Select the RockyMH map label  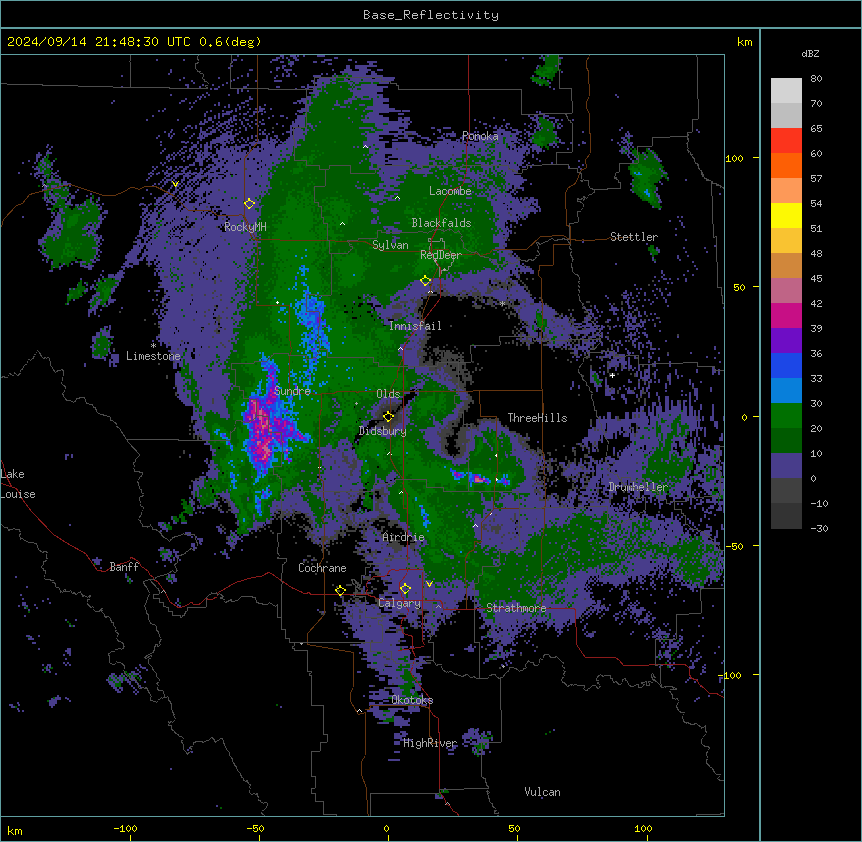point(245,227)
